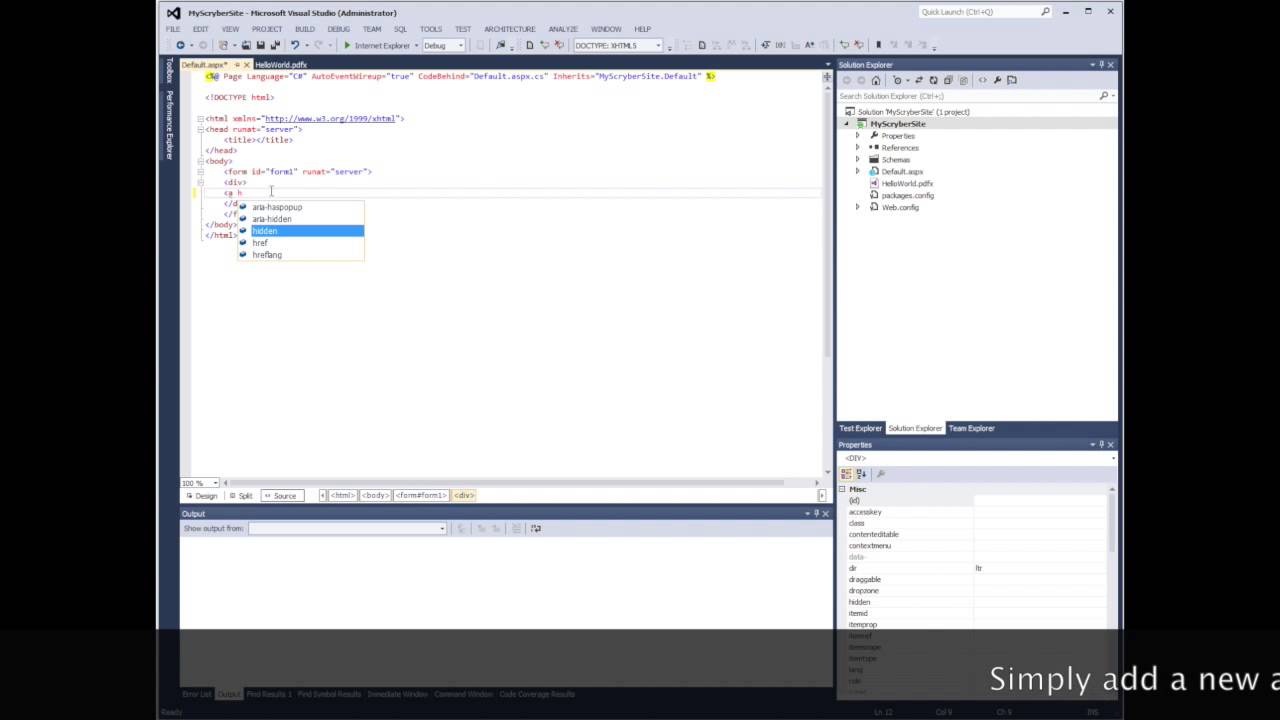The width and height of the screenshot is (1280, 720).
Task: Open the DEBUG menu
Action: pos(338,29)
